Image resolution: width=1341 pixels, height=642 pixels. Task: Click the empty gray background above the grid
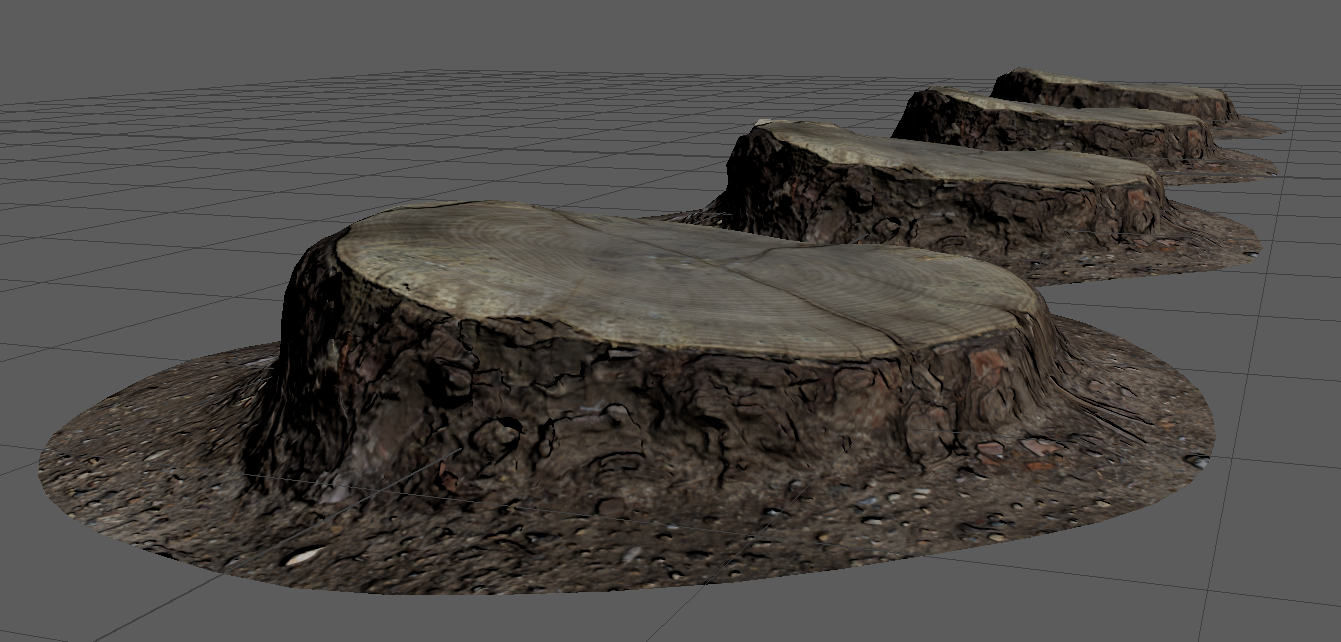click(x=500, y=35)
